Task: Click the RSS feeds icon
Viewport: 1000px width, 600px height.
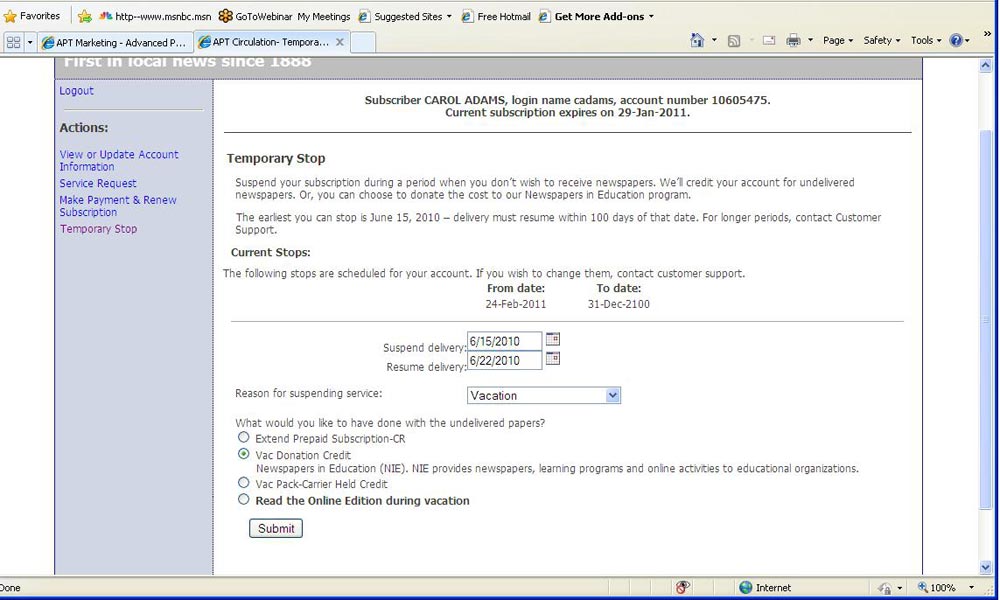Action: tap(734, 41)
